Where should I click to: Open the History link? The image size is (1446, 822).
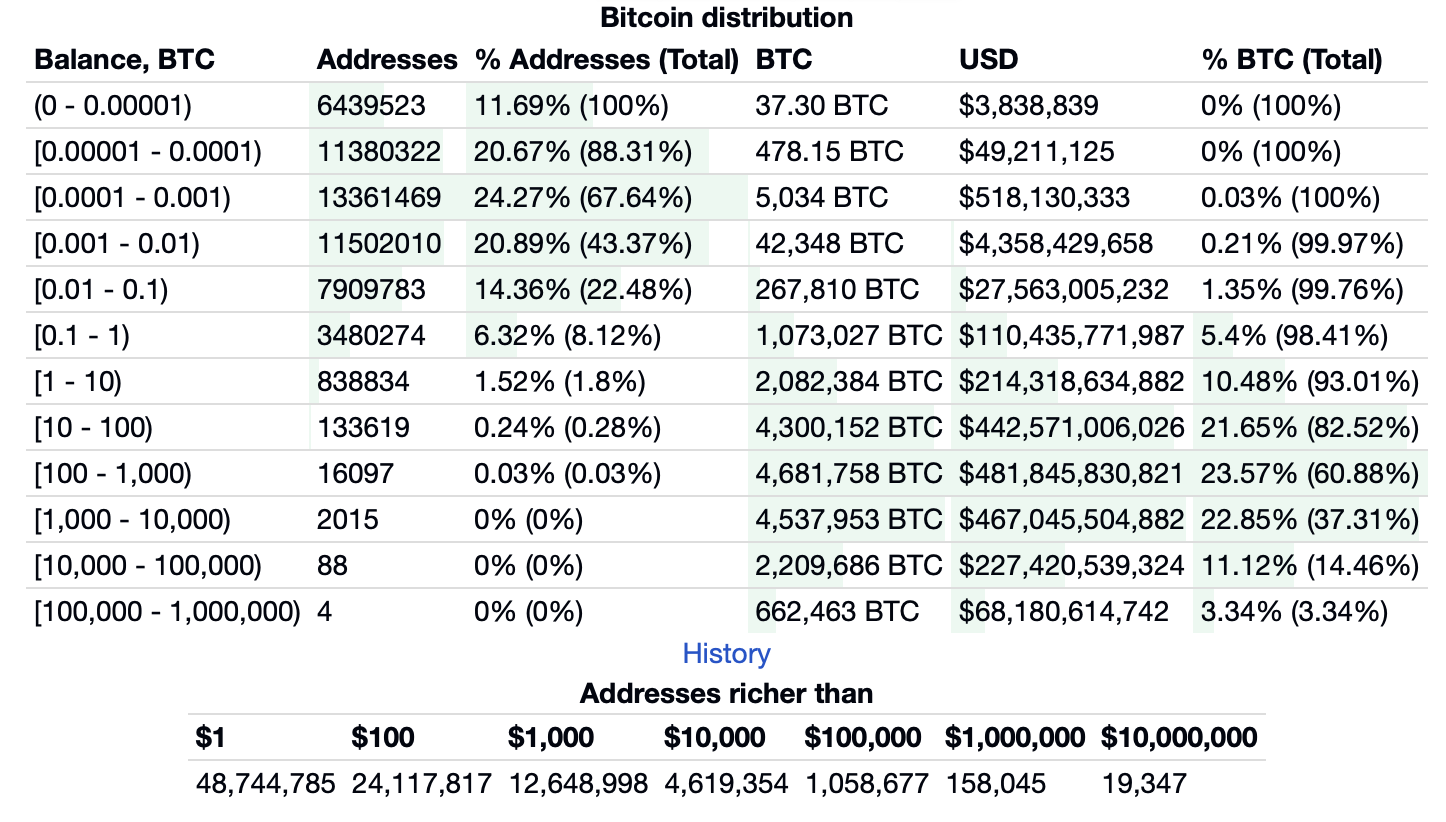[726, 654]
